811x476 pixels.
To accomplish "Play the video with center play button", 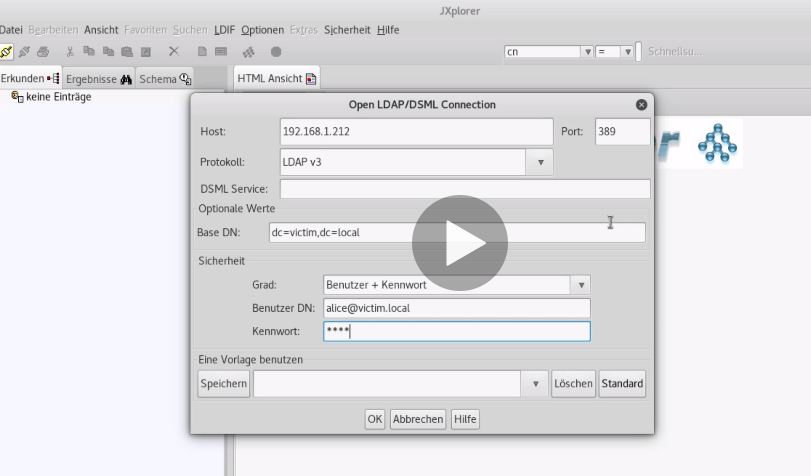I will pos(459,243).
